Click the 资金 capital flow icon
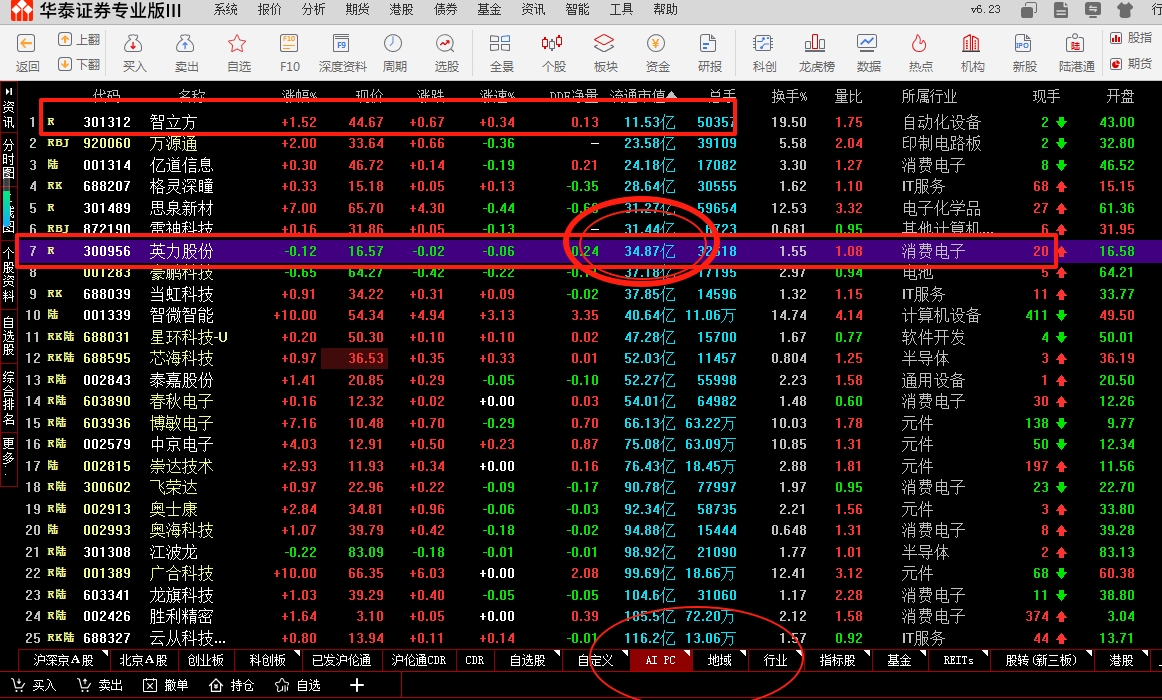The height and width of the screenshot is (700, 1162). click(657, 44)
